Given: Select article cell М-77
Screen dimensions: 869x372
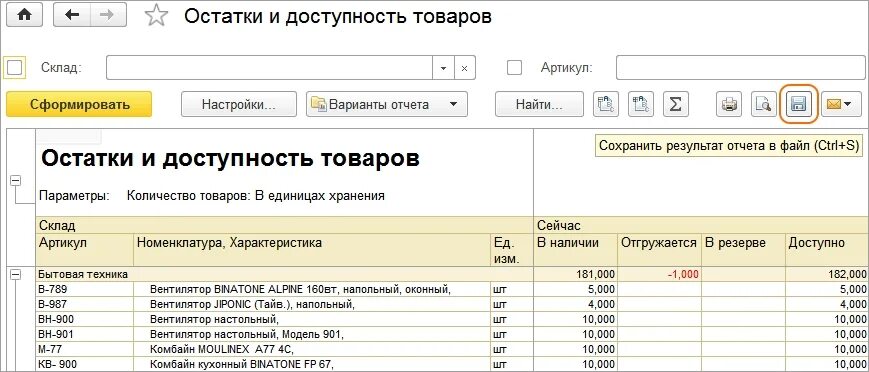Looking at the screenshot, I should (85, 349).
